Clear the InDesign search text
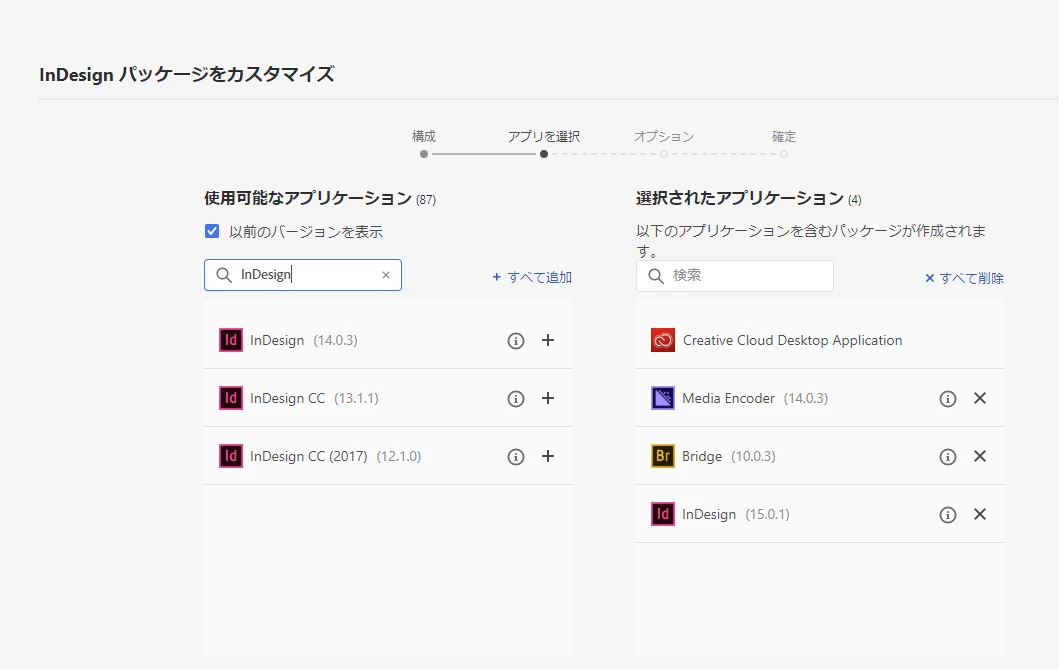The image size is (1059, 670). (386, 275)
